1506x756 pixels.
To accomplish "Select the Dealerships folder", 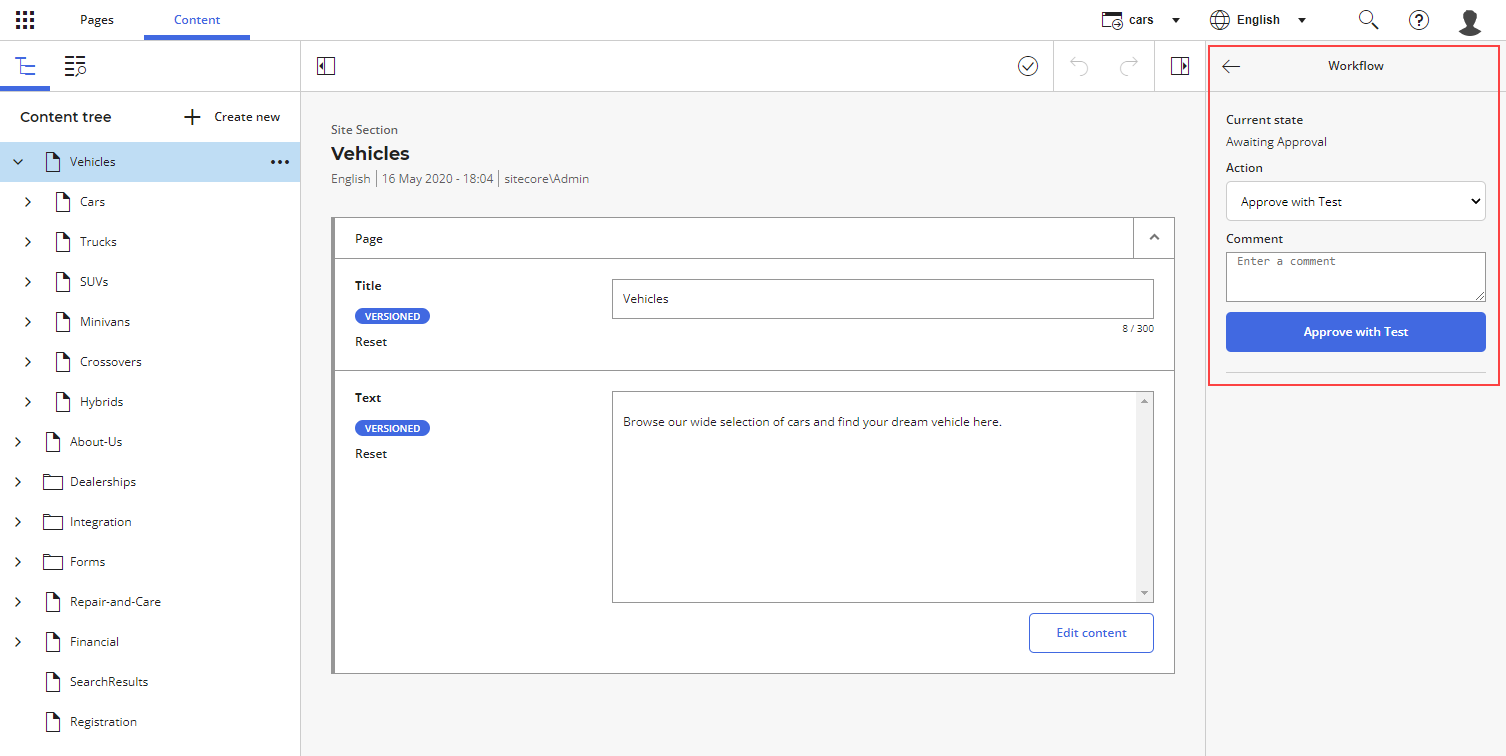I will tap(102, 482).
